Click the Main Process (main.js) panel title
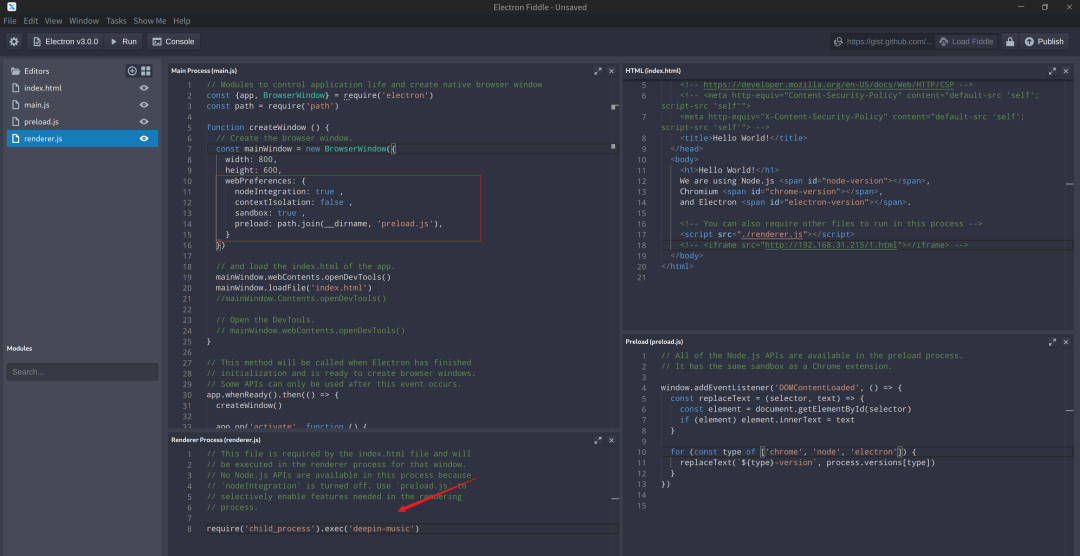 pyautogui.click(x=204, y=71)
